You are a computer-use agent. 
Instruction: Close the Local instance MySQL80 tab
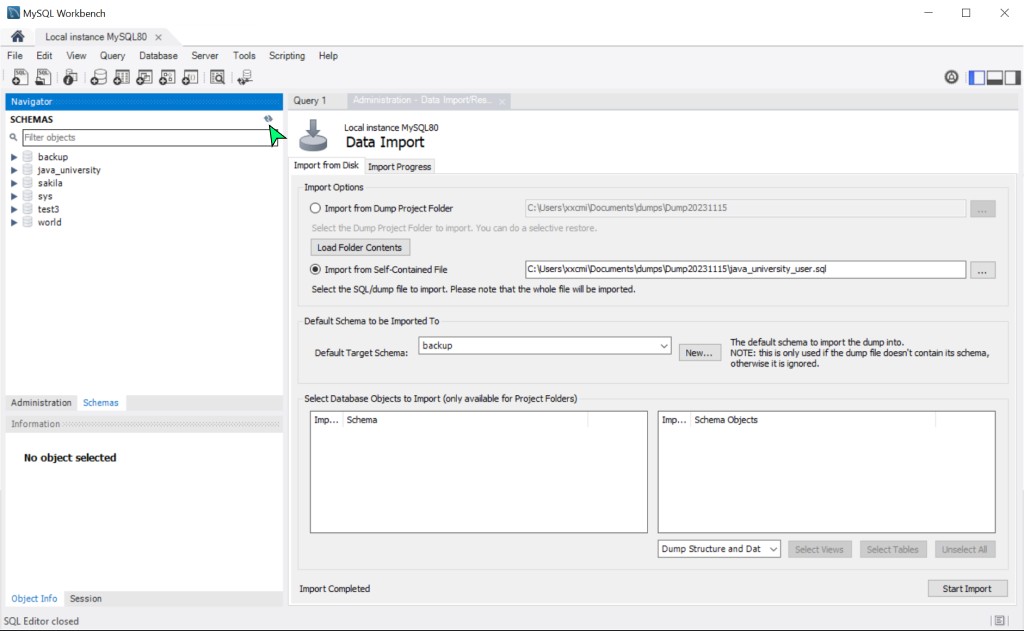coord(158,37)
